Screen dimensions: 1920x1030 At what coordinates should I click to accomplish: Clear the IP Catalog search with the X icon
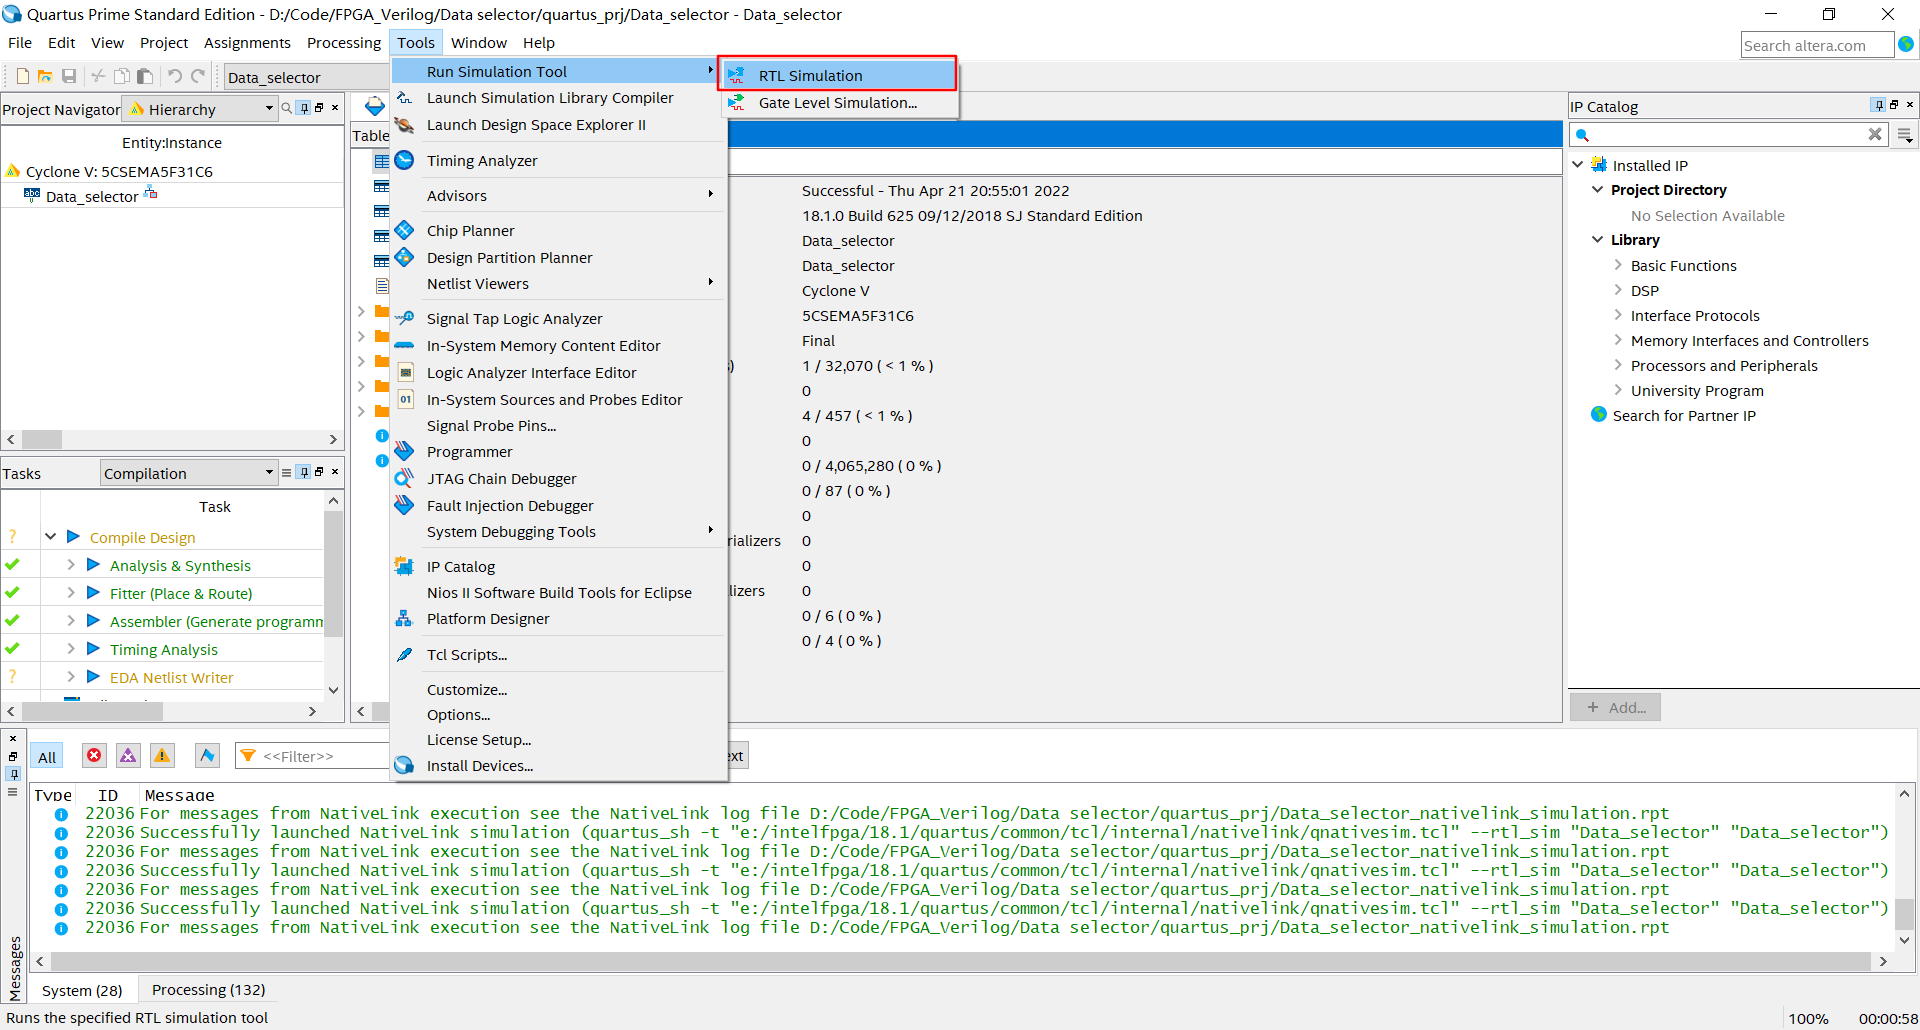tap(1877, 134)
